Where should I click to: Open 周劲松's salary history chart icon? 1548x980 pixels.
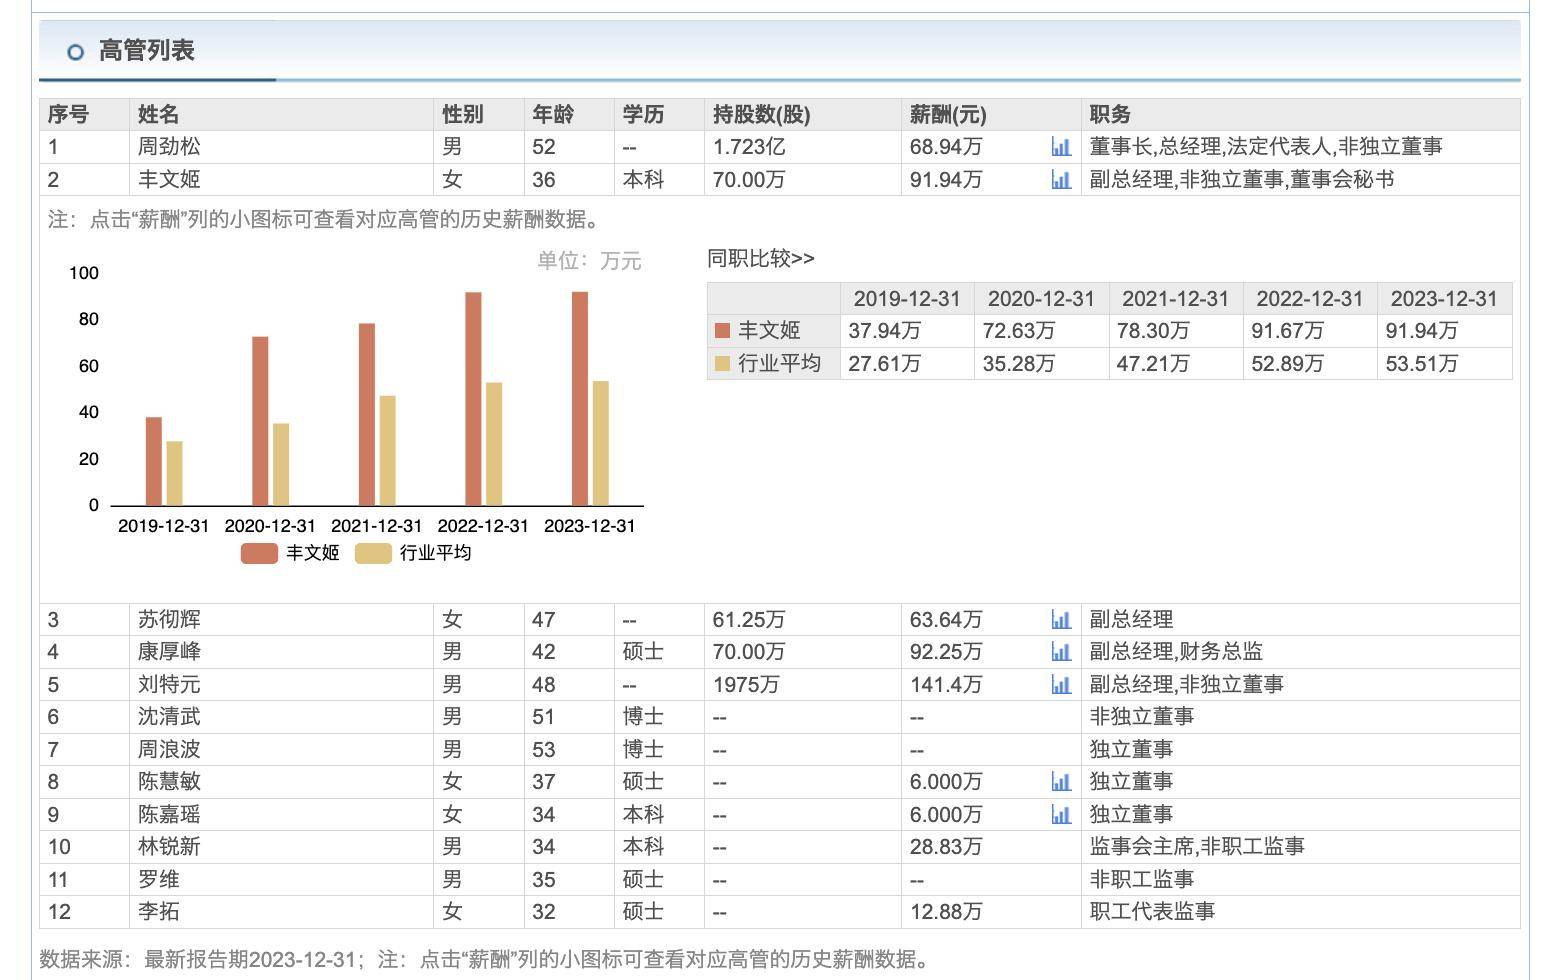[1060, 146]
